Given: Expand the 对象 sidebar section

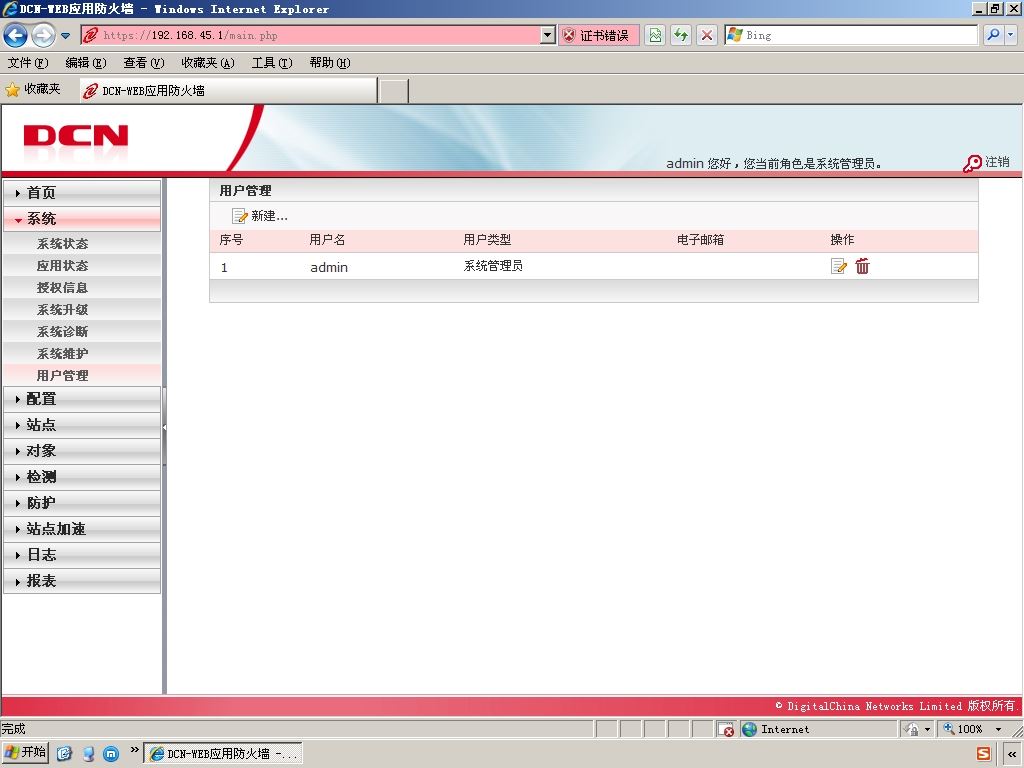Looking at the screenshot, I should coord(82,451).
